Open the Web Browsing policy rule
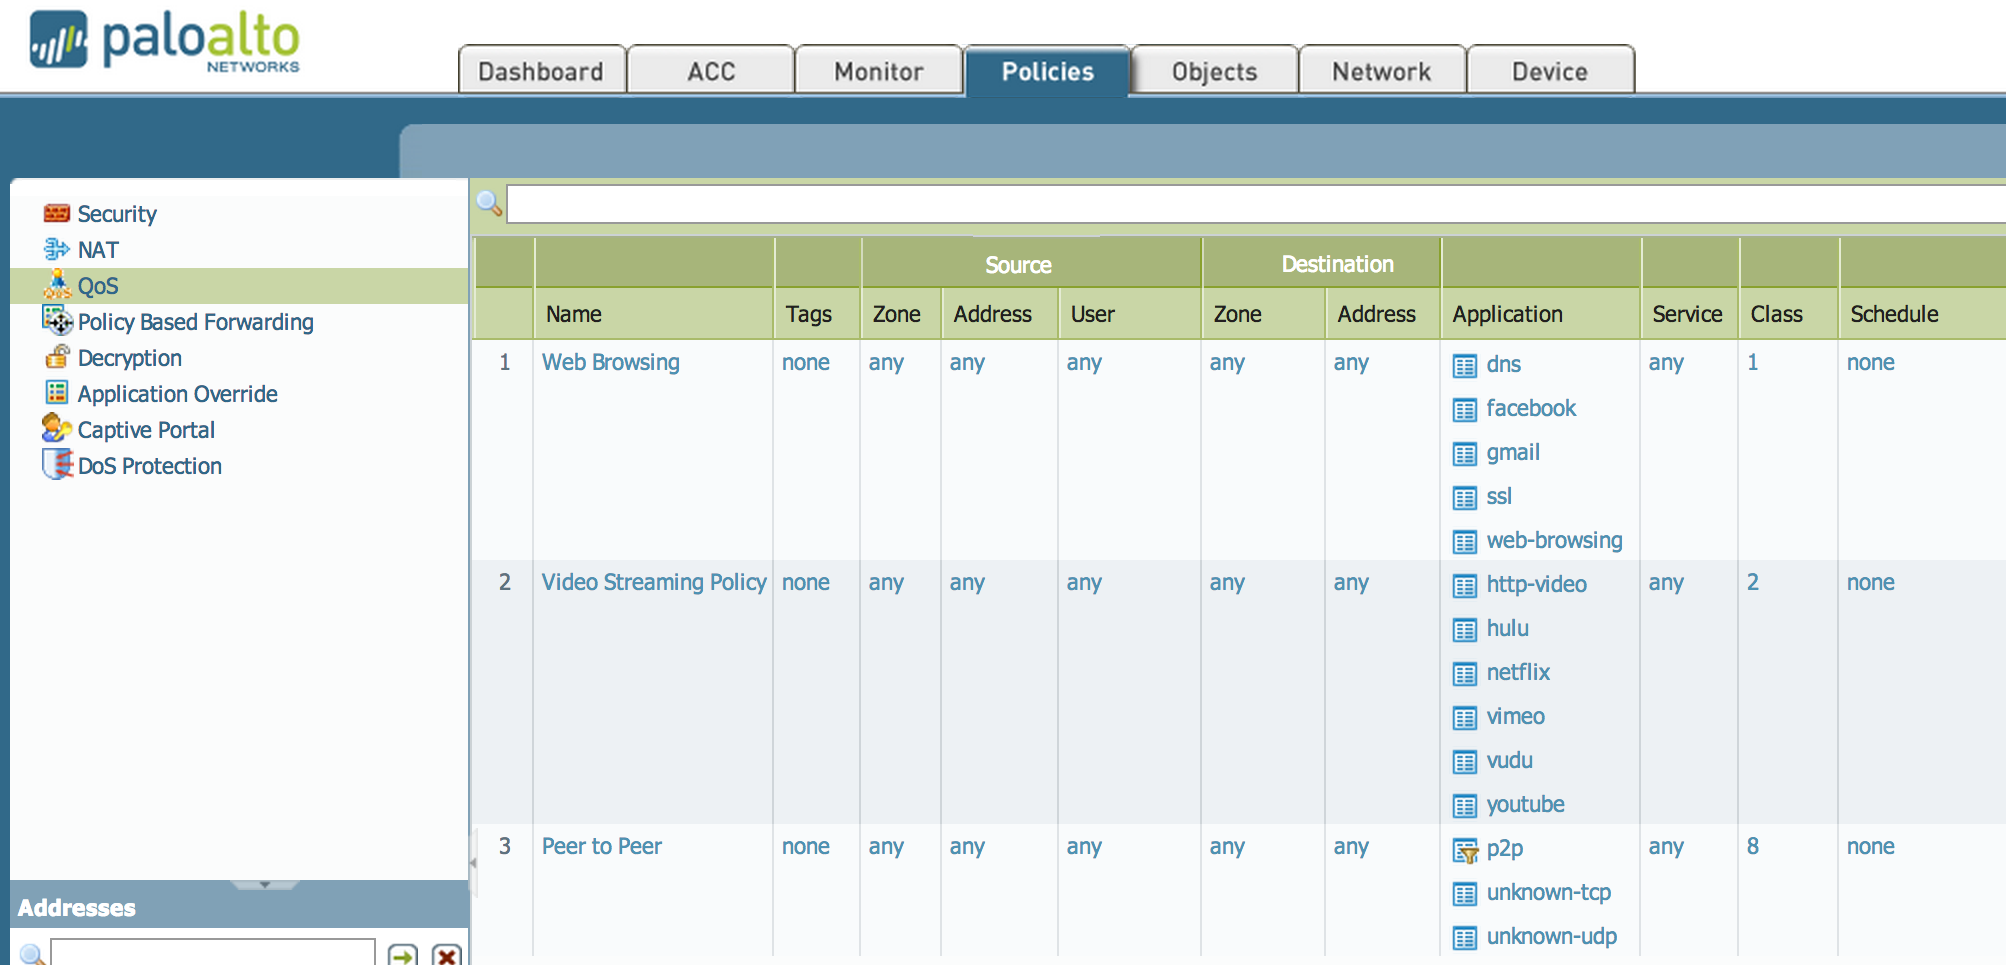The height and width of the screenshot is (965, 2006). tap(610, 362)
